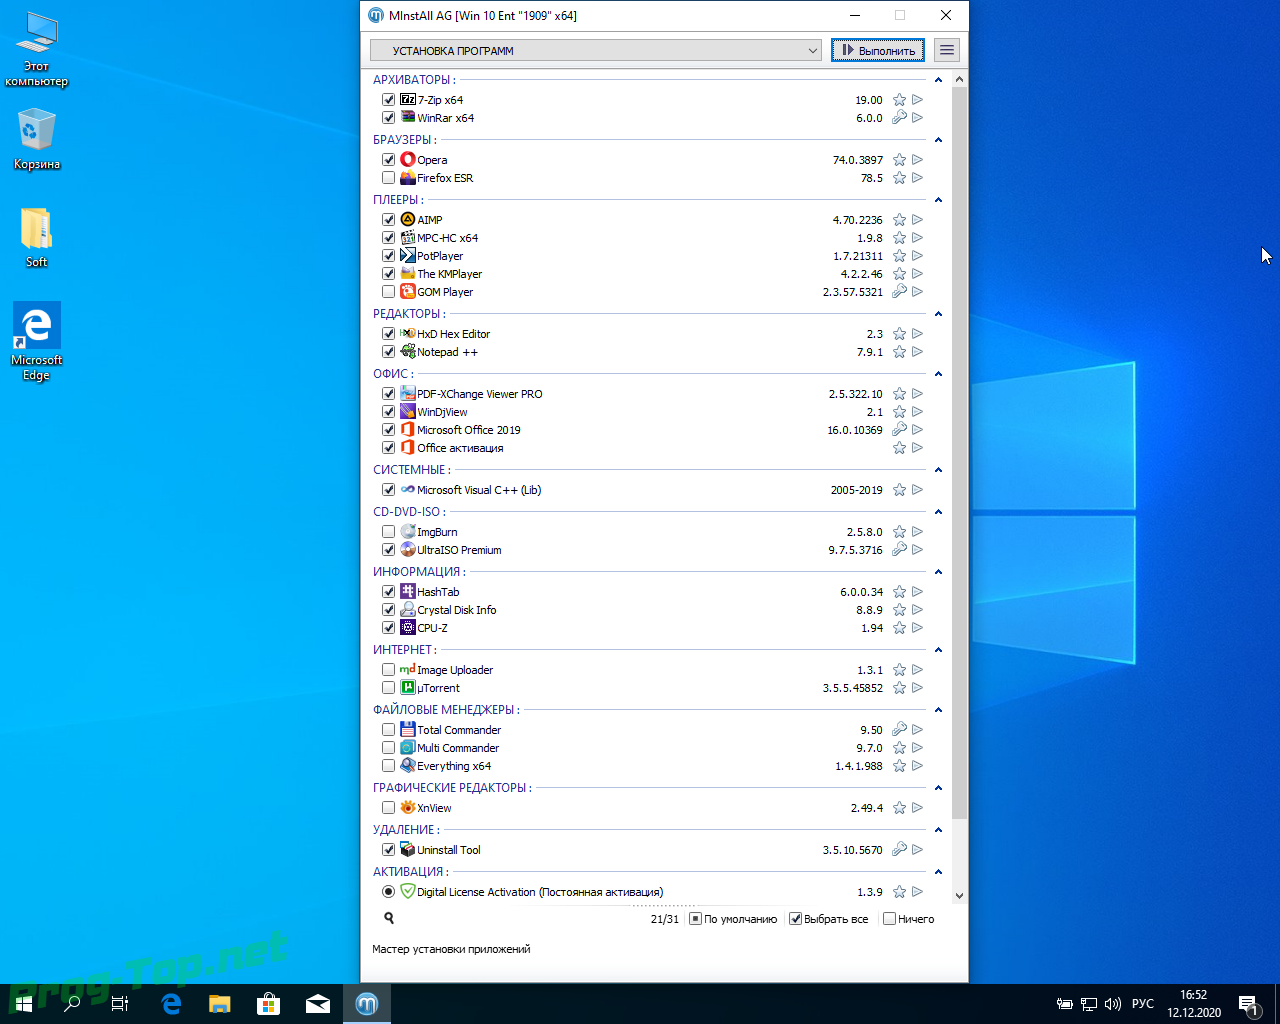Select Digital License Activation radio button
This screenshot has height=1024, width=1280.
388,892
